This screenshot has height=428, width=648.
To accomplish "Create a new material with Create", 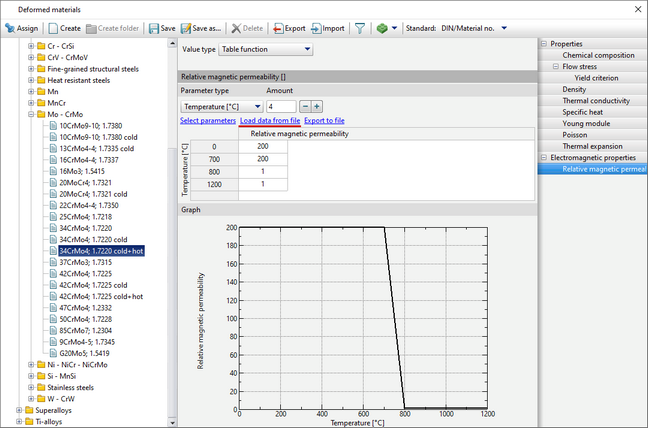I will click(x=64, y=28).
